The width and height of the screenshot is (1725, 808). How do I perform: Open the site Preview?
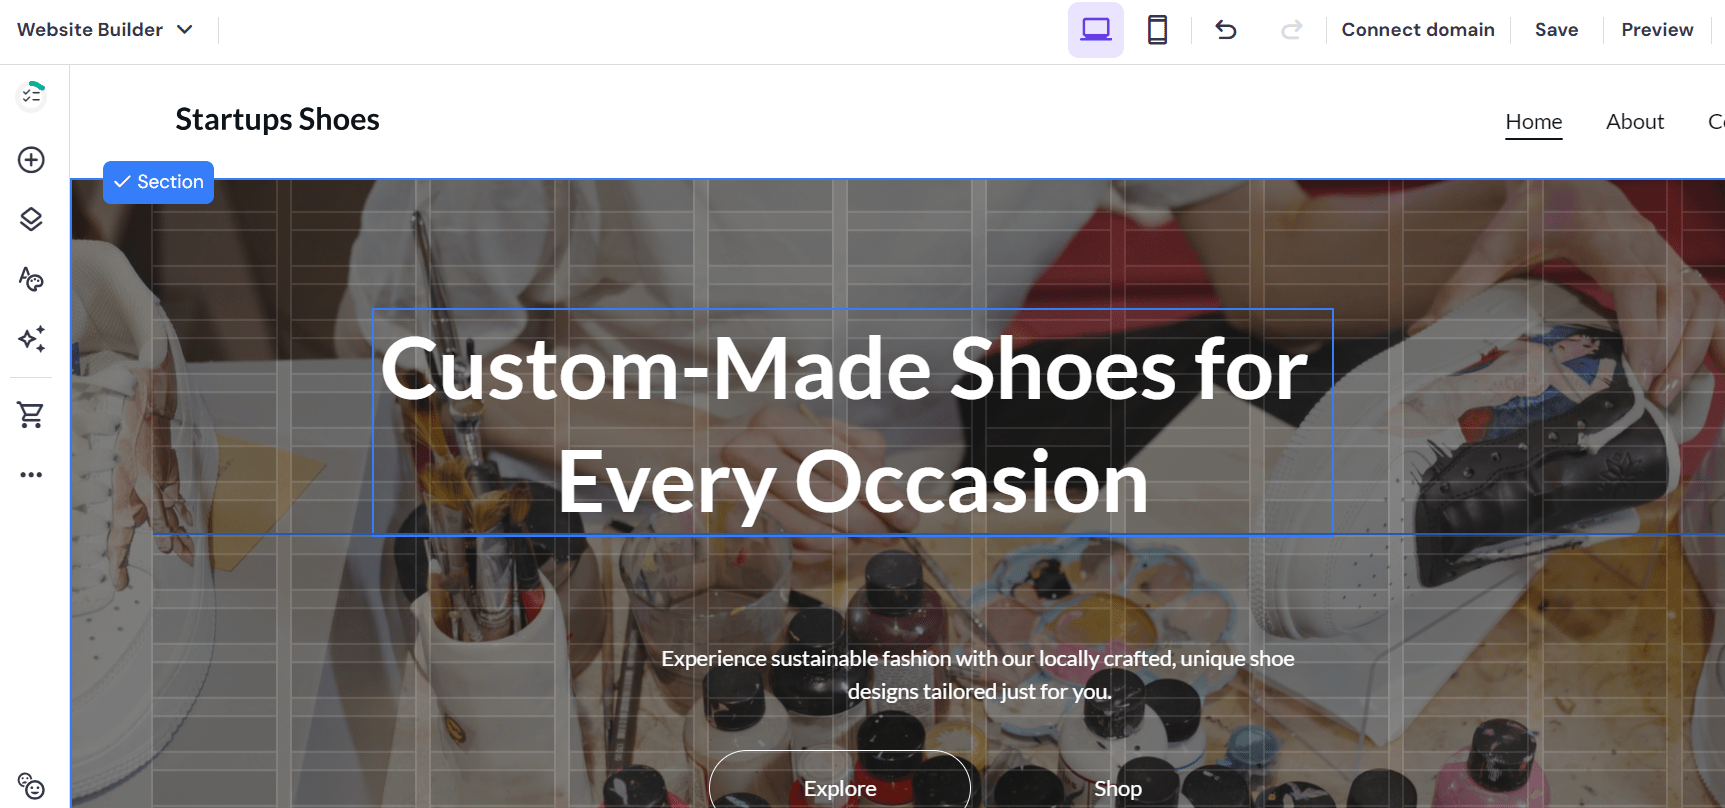1657,30
